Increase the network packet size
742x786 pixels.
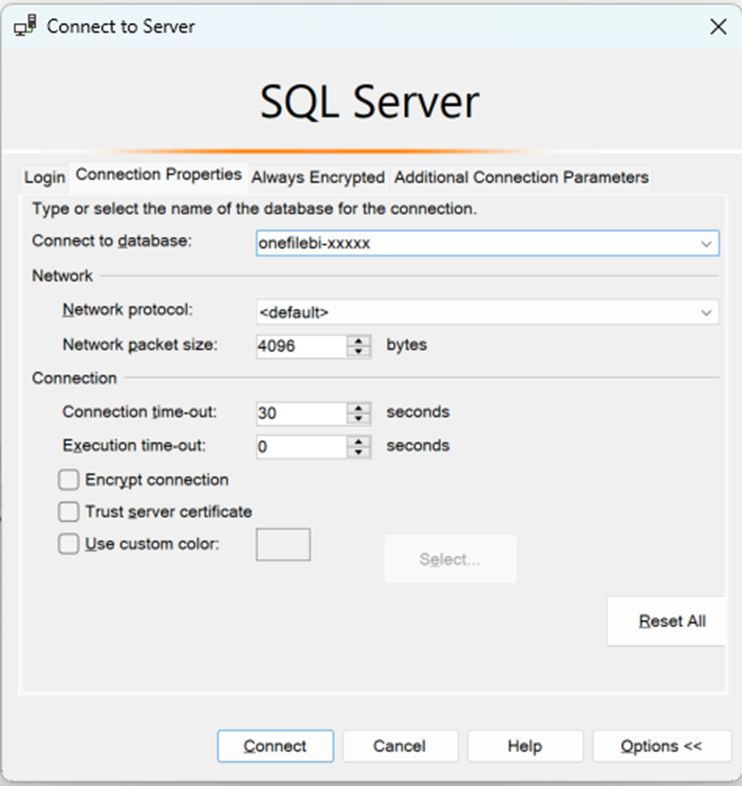pyautogui.click(x=358, y=340)
